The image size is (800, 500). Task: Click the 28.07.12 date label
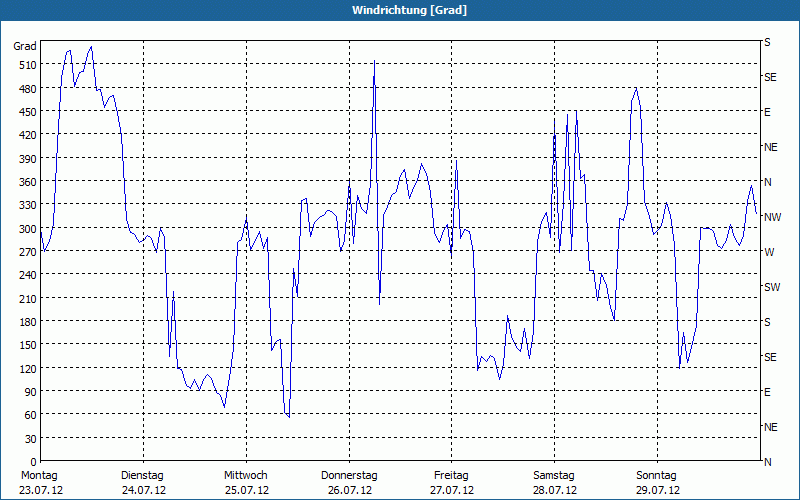[x=555, y=490]
